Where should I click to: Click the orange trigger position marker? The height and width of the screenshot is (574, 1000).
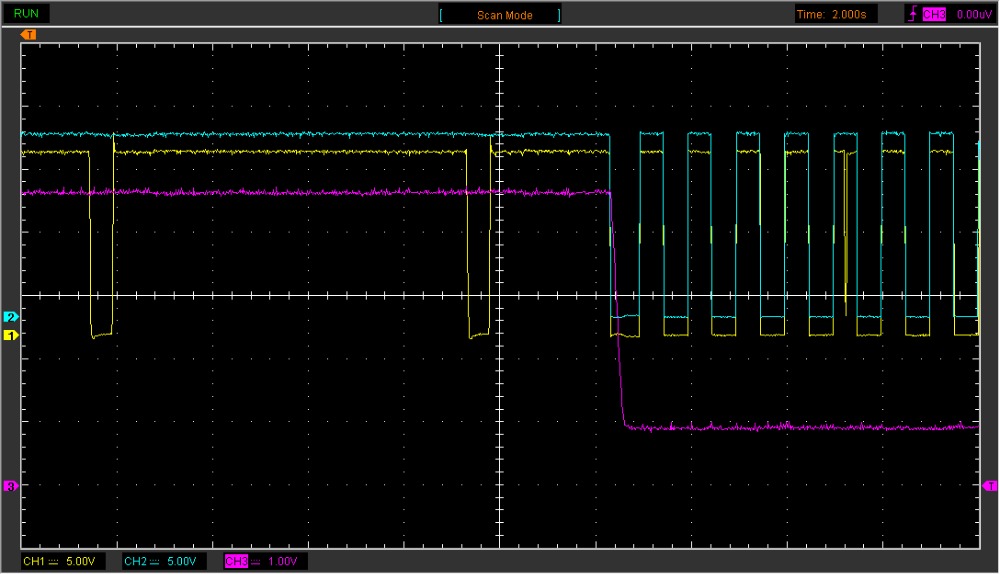(29, 35)
